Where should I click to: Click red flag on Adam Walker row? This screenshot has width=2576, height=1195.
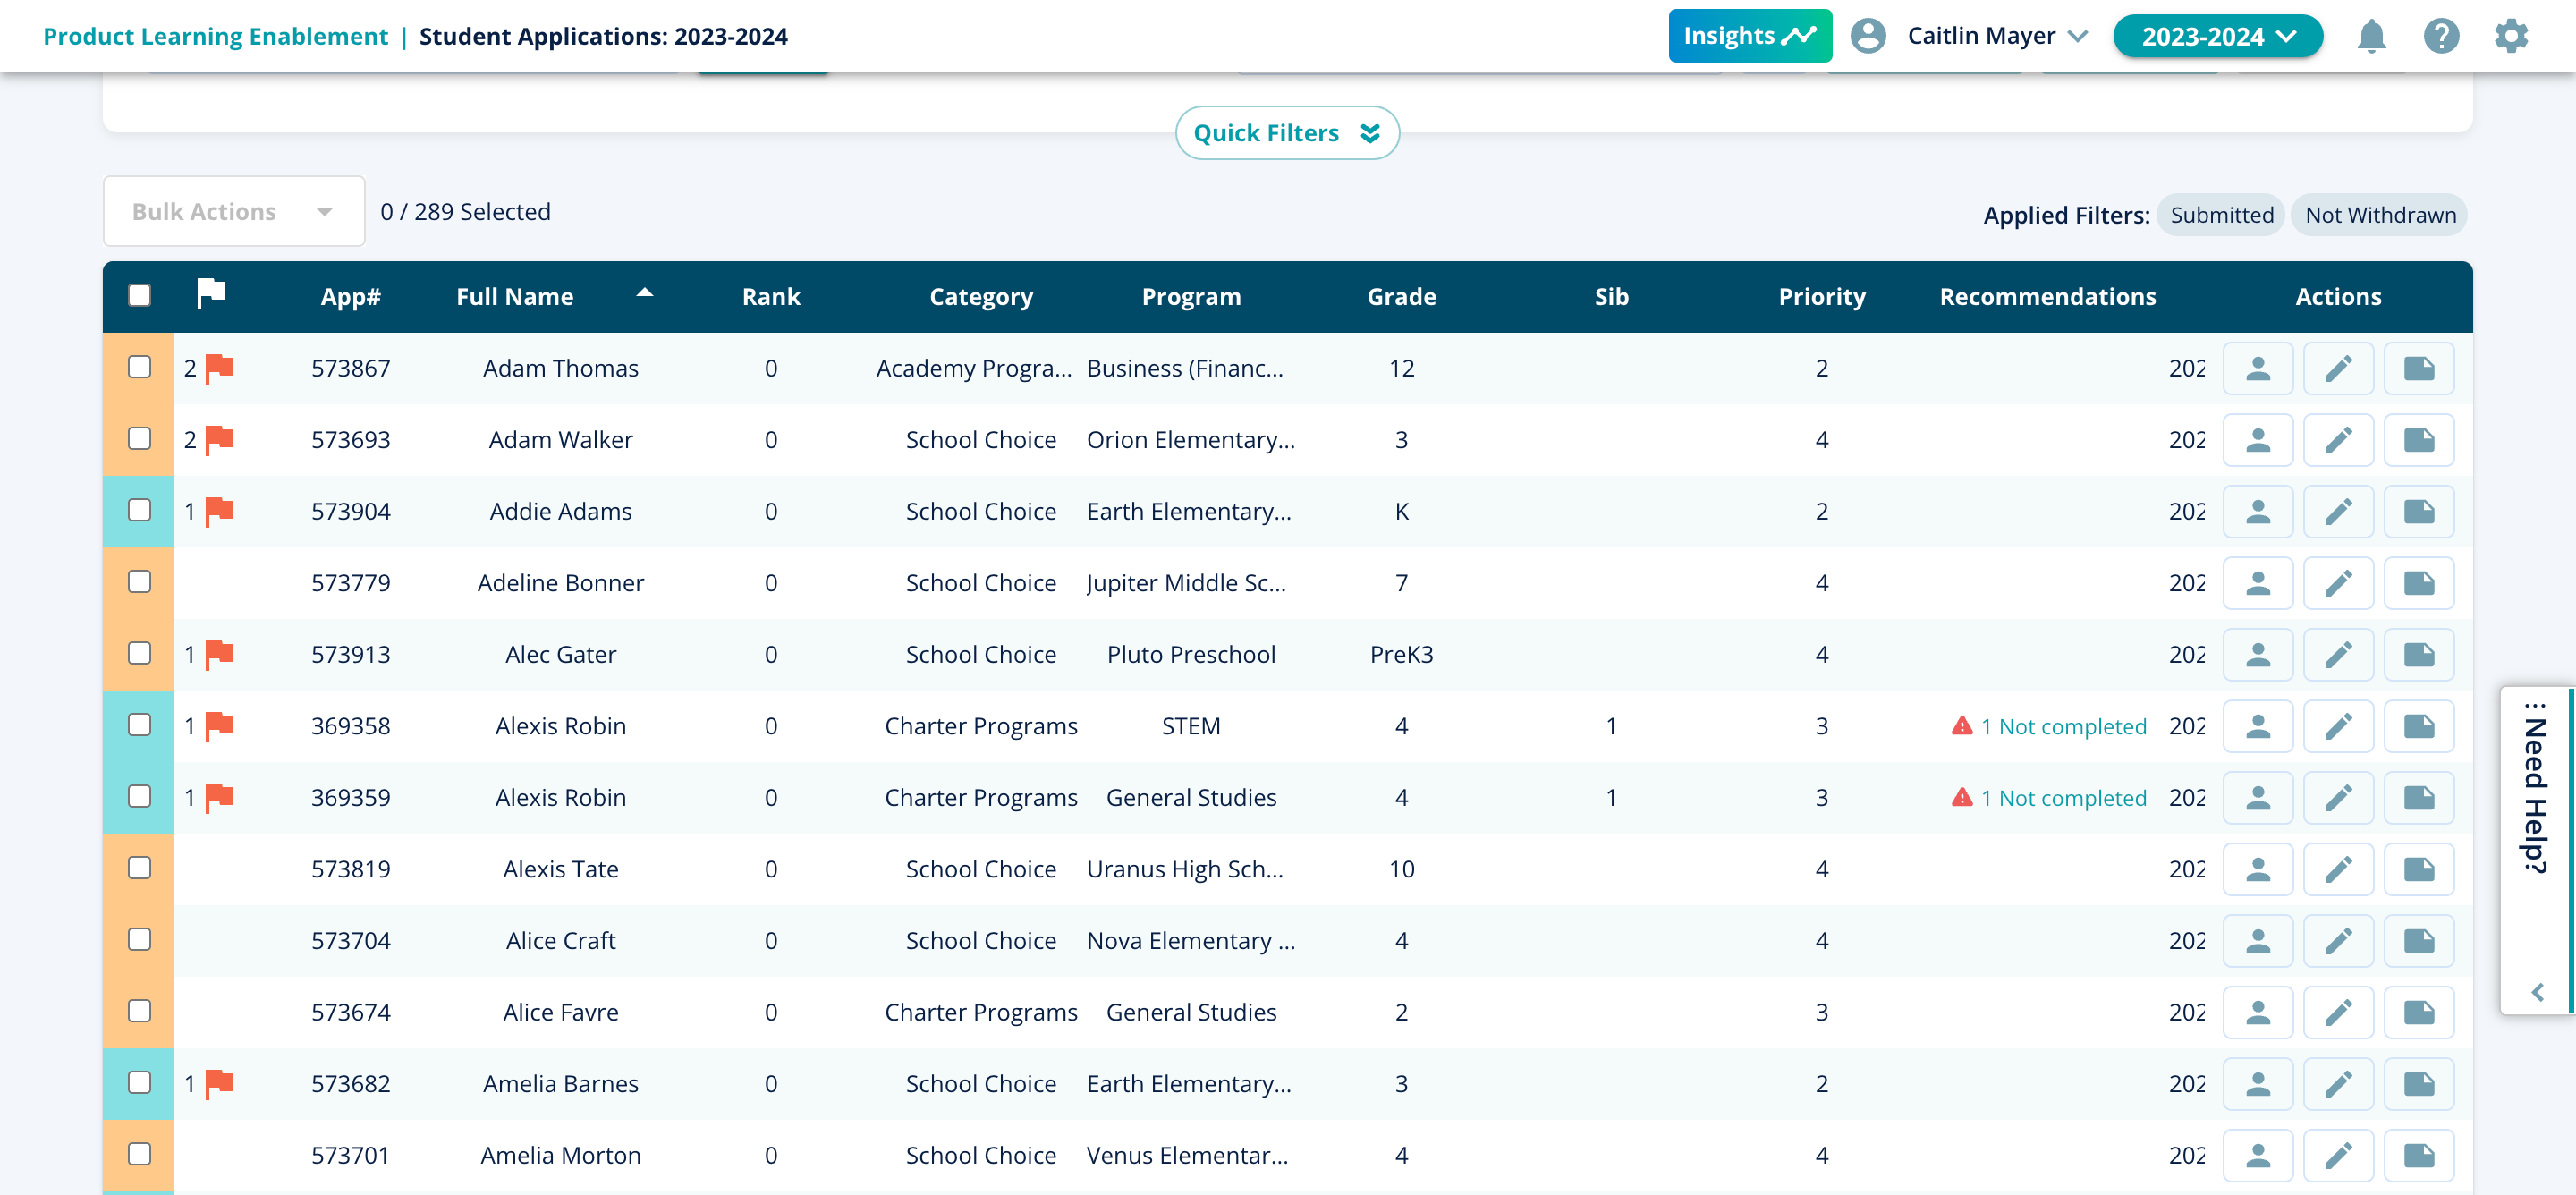(x=219, y=440)
